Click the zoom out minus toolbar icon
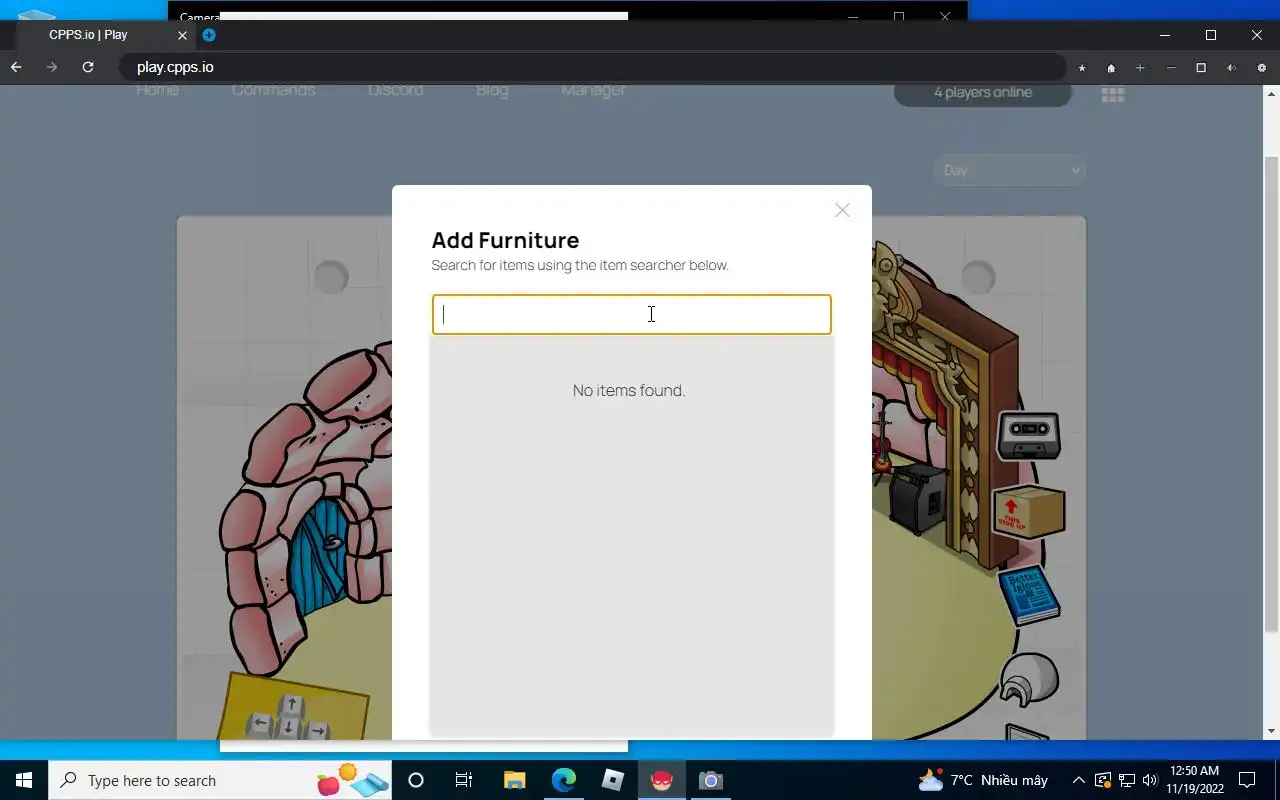This screenshot has width=1280, height=800. tap(1171, 68)
